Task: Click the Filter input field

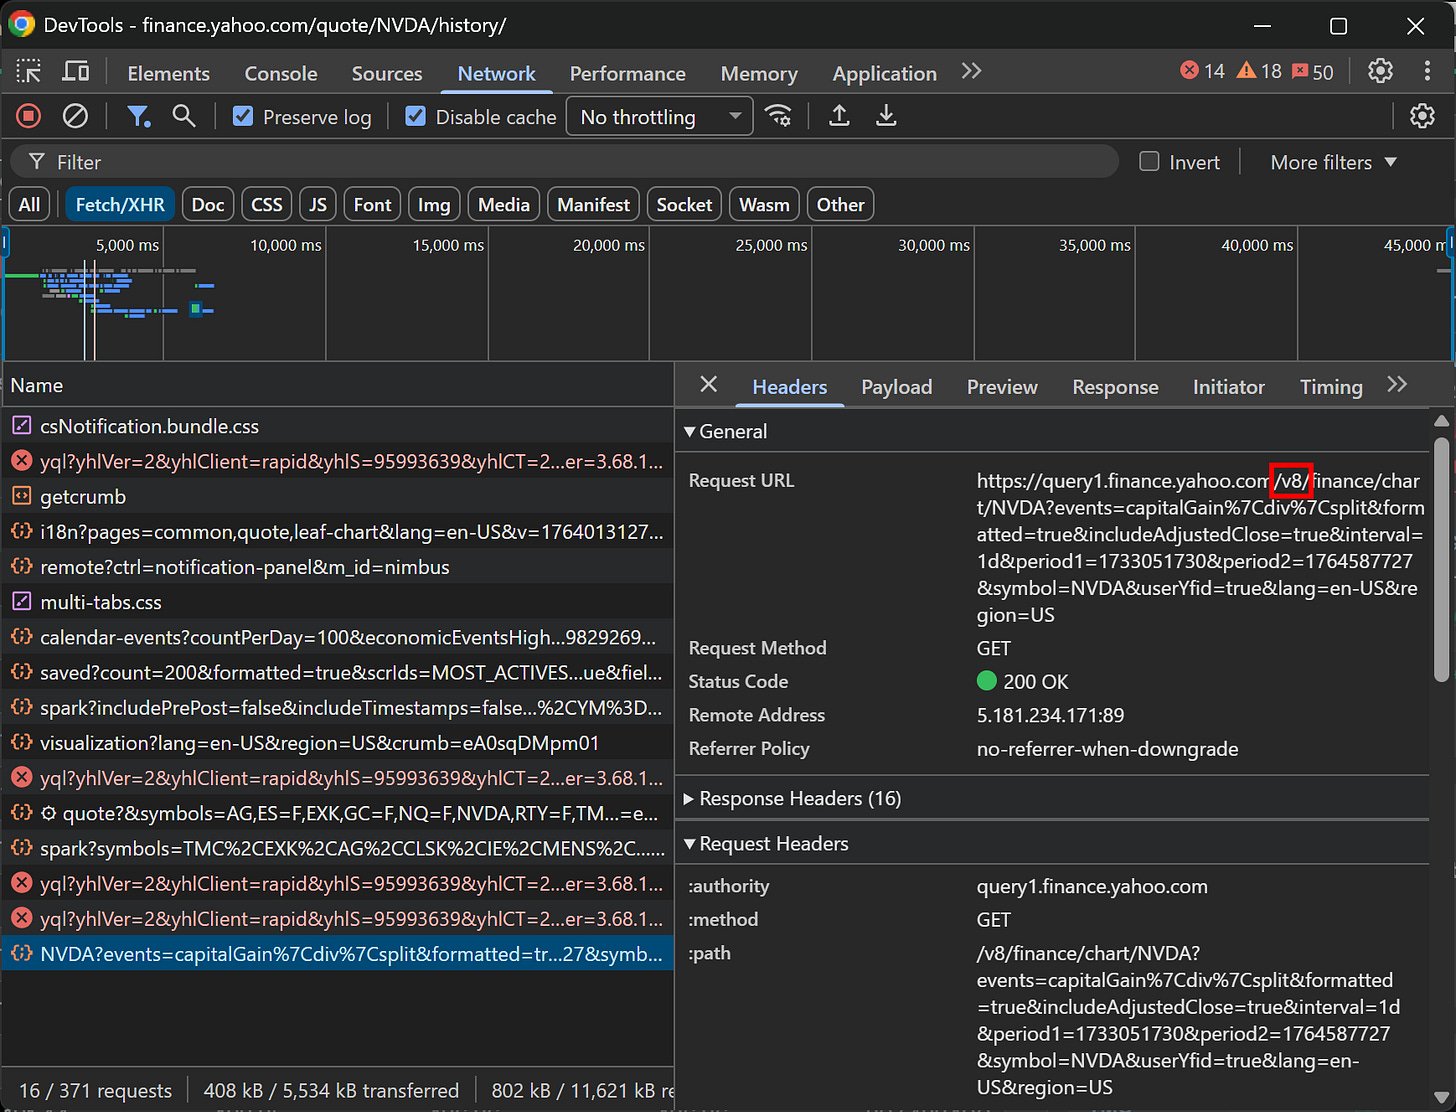Action: click(x=400, y=161)
